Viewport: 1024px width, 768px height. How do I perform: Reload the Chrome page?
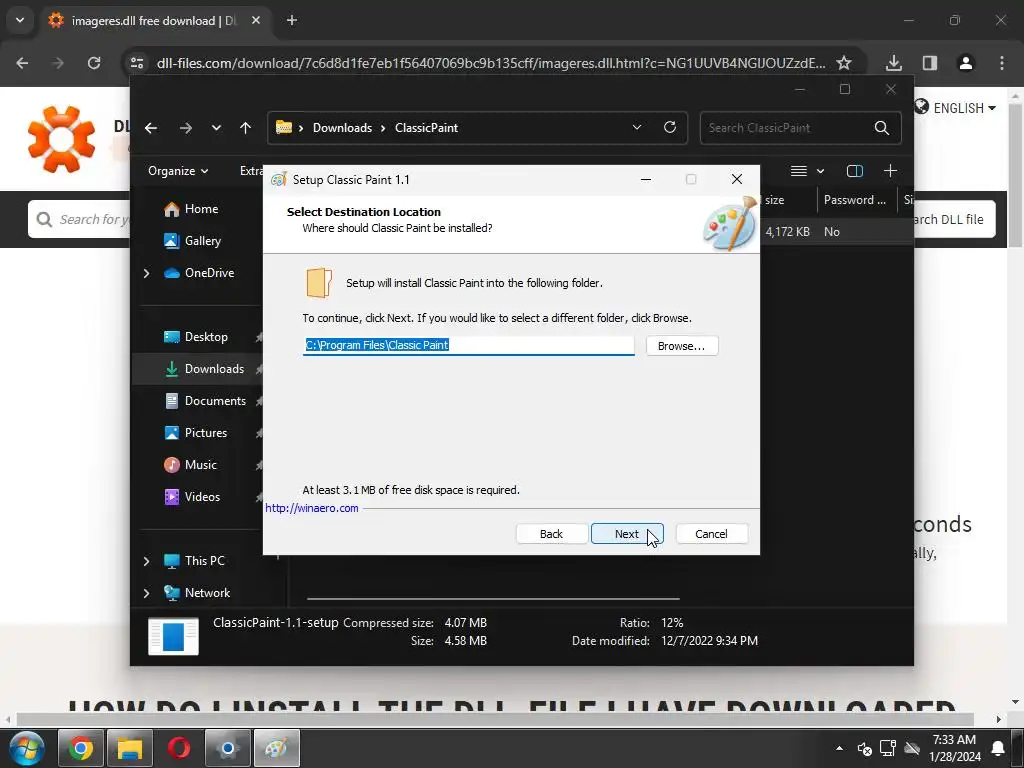(x=94, y=63)
